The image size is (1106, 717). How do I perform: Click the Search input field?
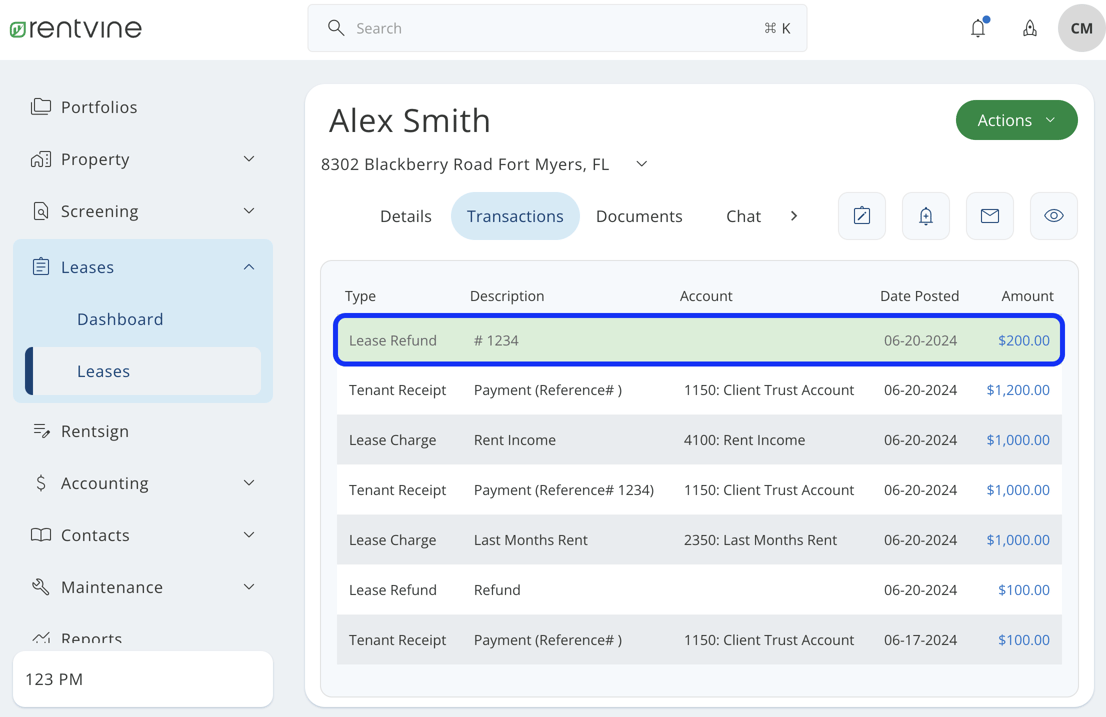click(557, 28)
